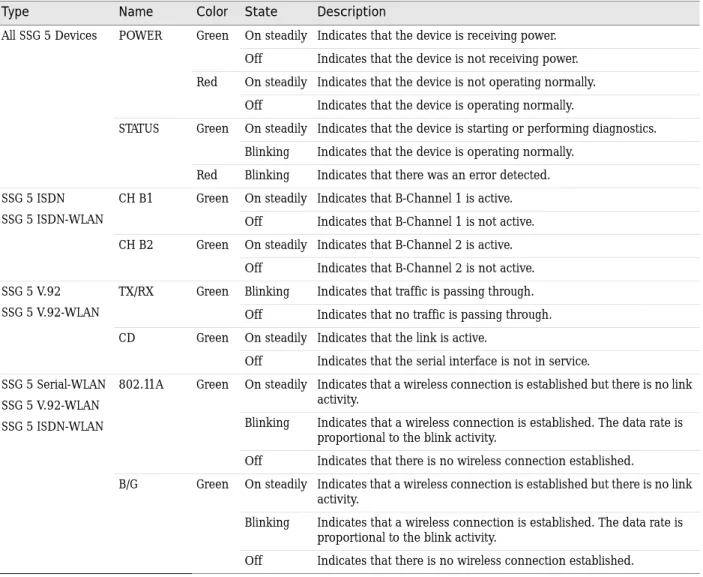Viewport: 703px width, 577px height.
Task: Click 'Off' state in the CD group
Action: (254, 361)
